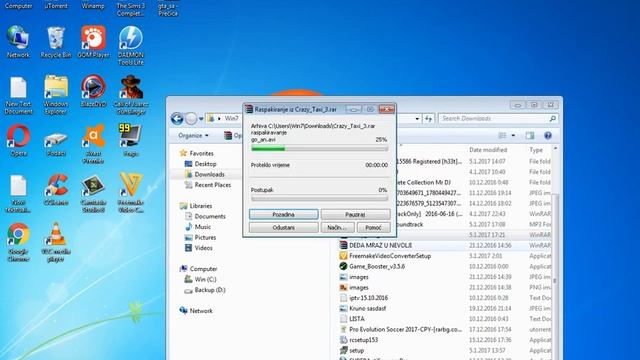Open the Organize menu dropdown

(193, 135)
